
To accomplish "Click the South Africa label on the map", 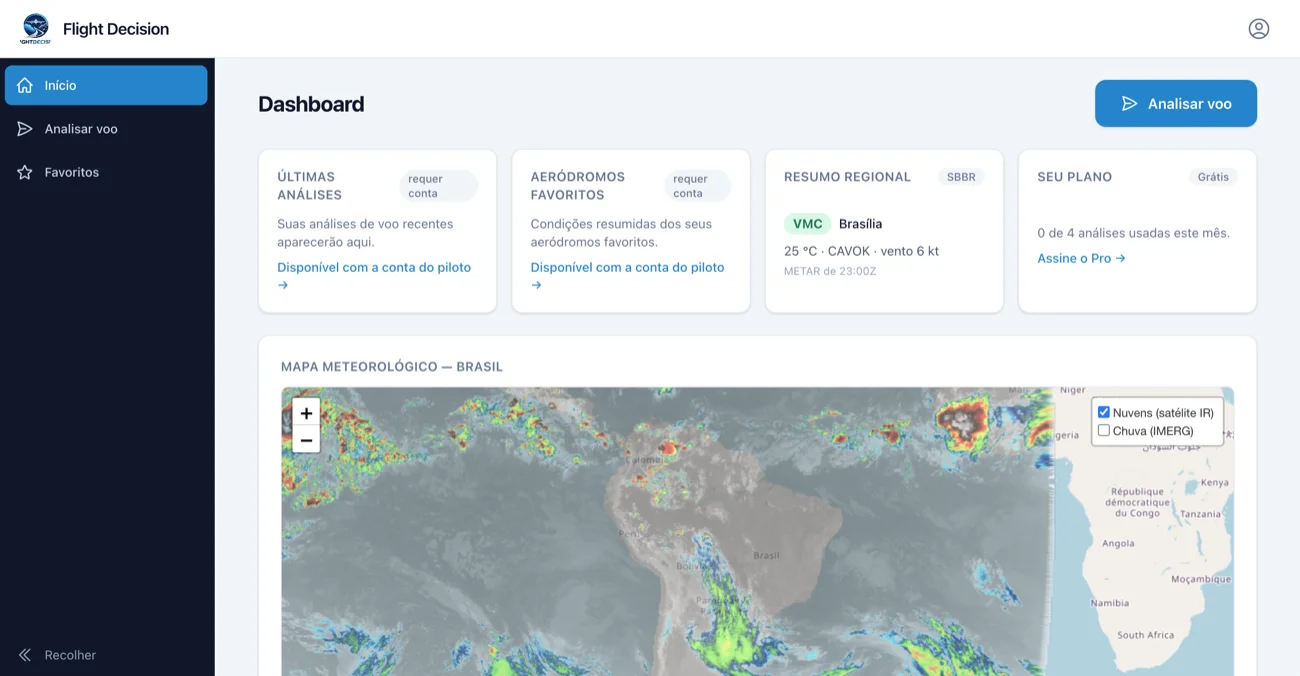I will 1145,635.
